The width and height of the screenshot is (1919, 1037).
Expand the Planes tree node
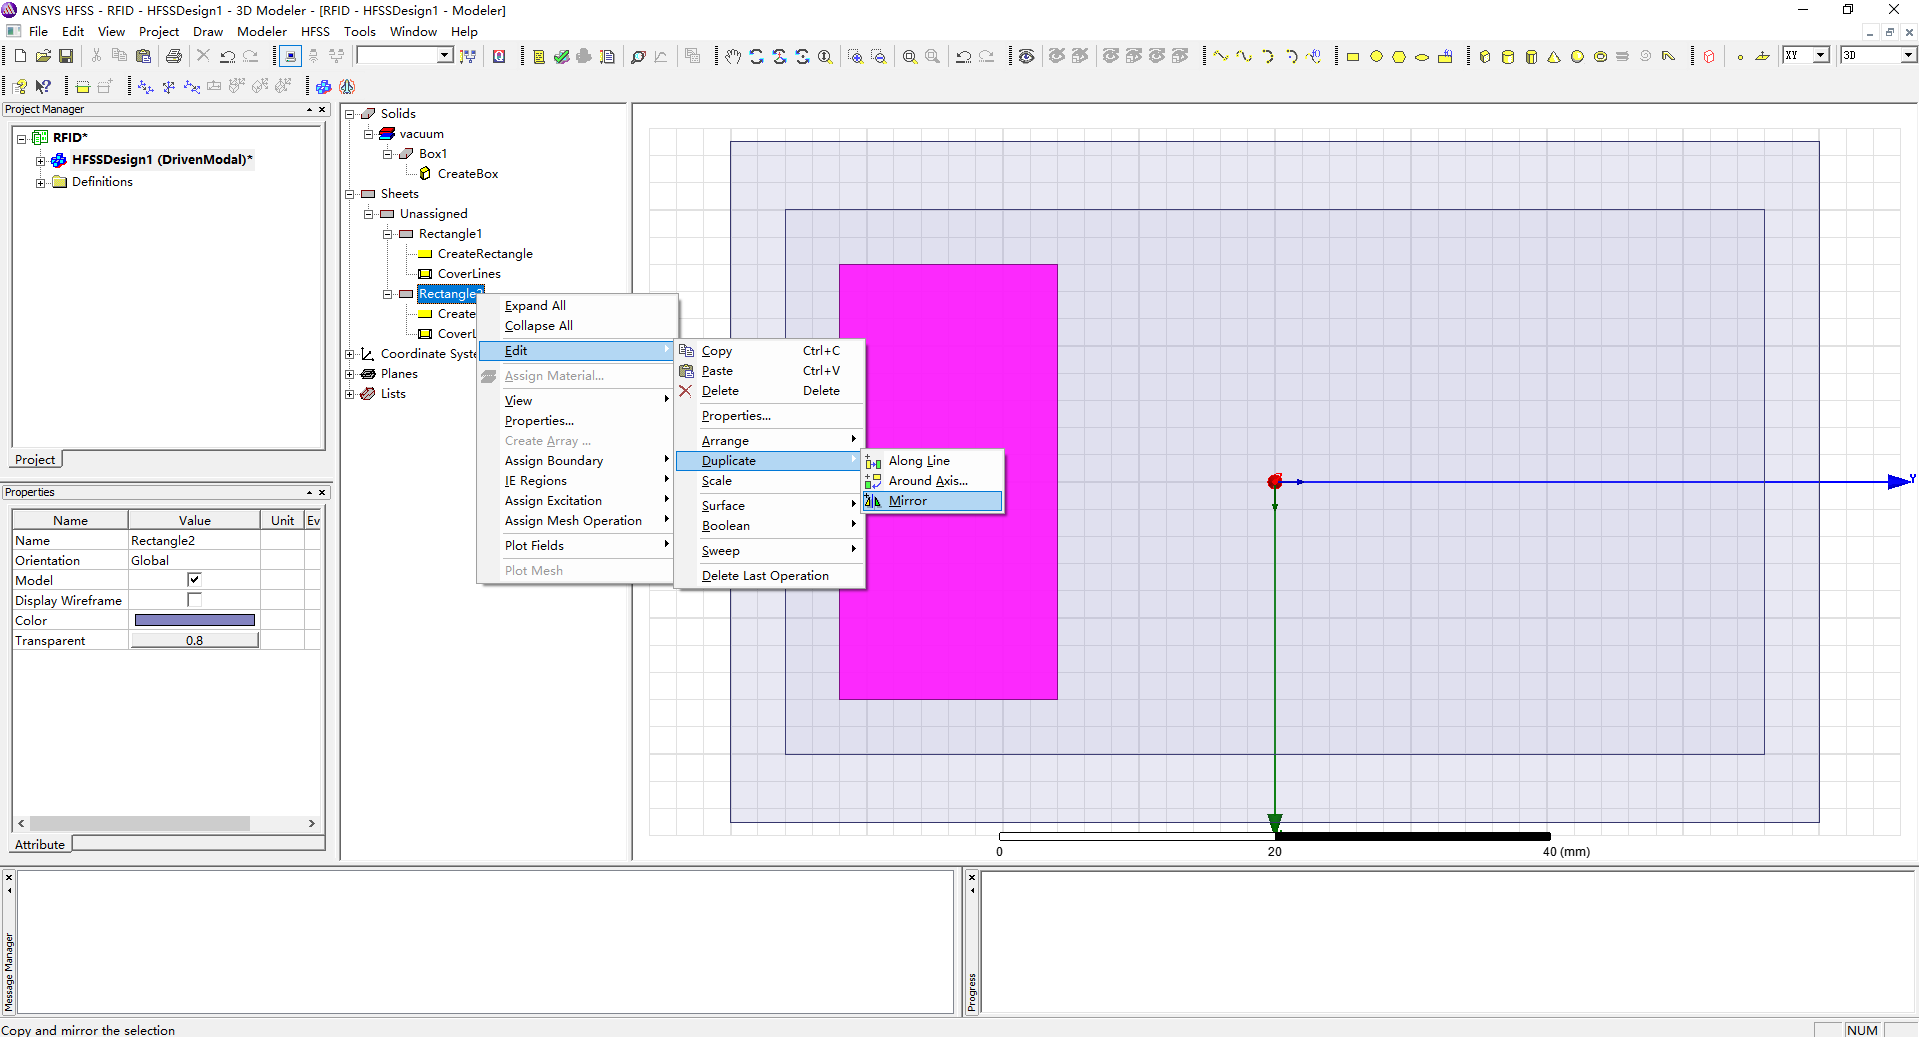[x=350, y=374]
